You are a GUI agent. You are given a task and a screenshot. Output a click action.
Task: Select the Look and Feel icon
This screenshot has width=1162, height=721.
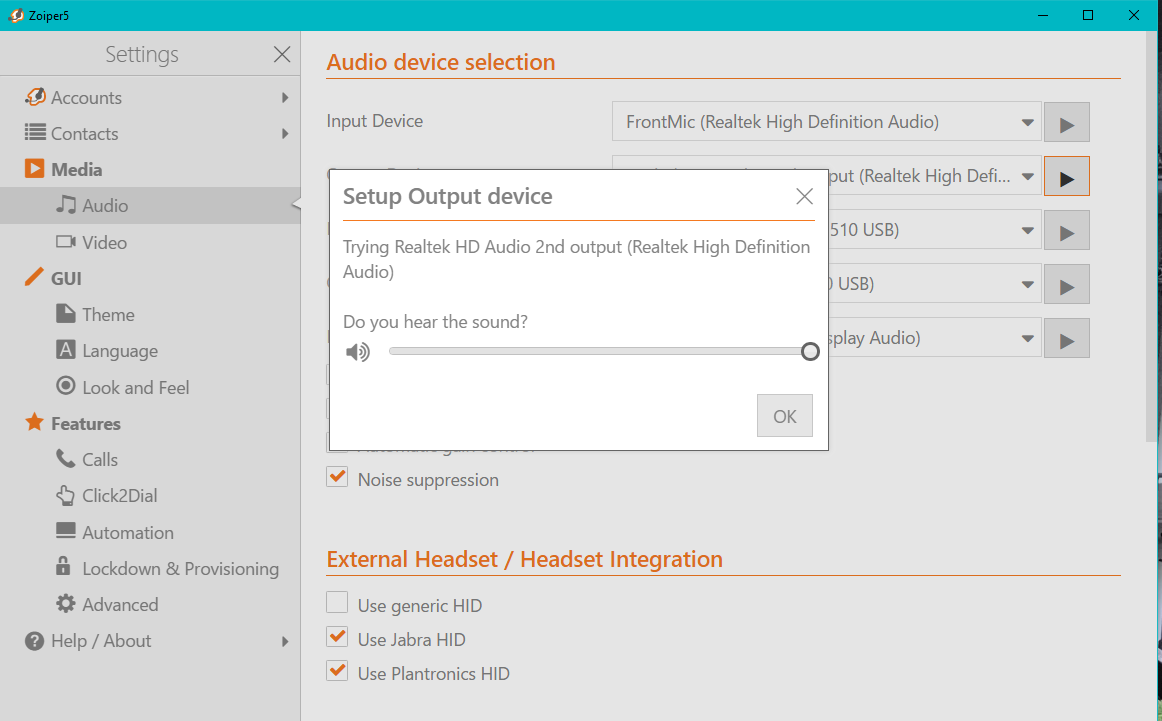[66, 387]
